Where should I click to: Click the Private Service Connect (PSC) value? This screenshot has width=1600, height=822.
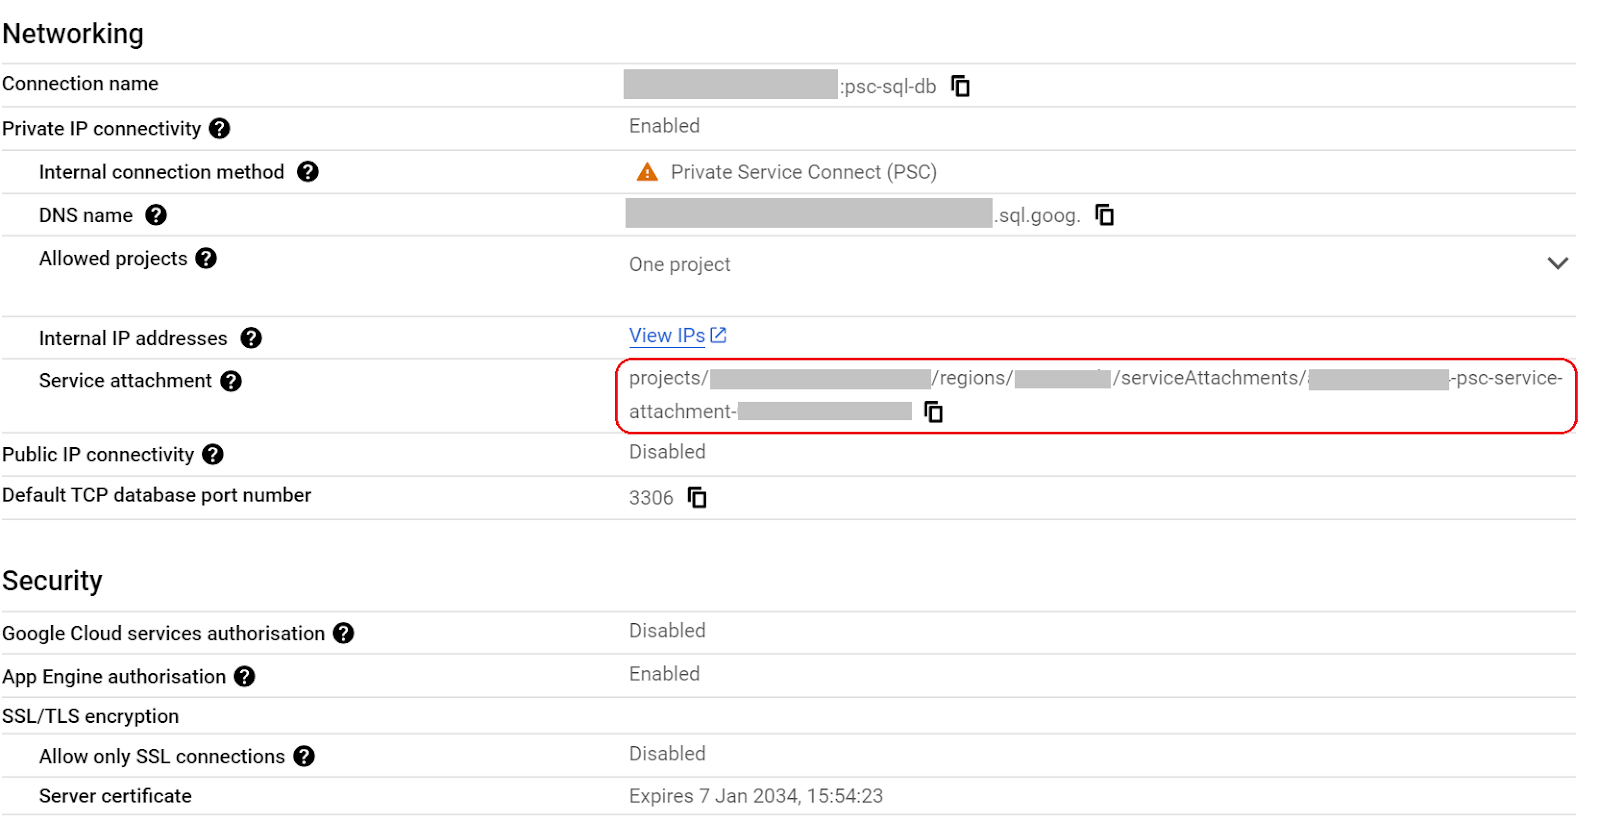(x=803, y=172)
